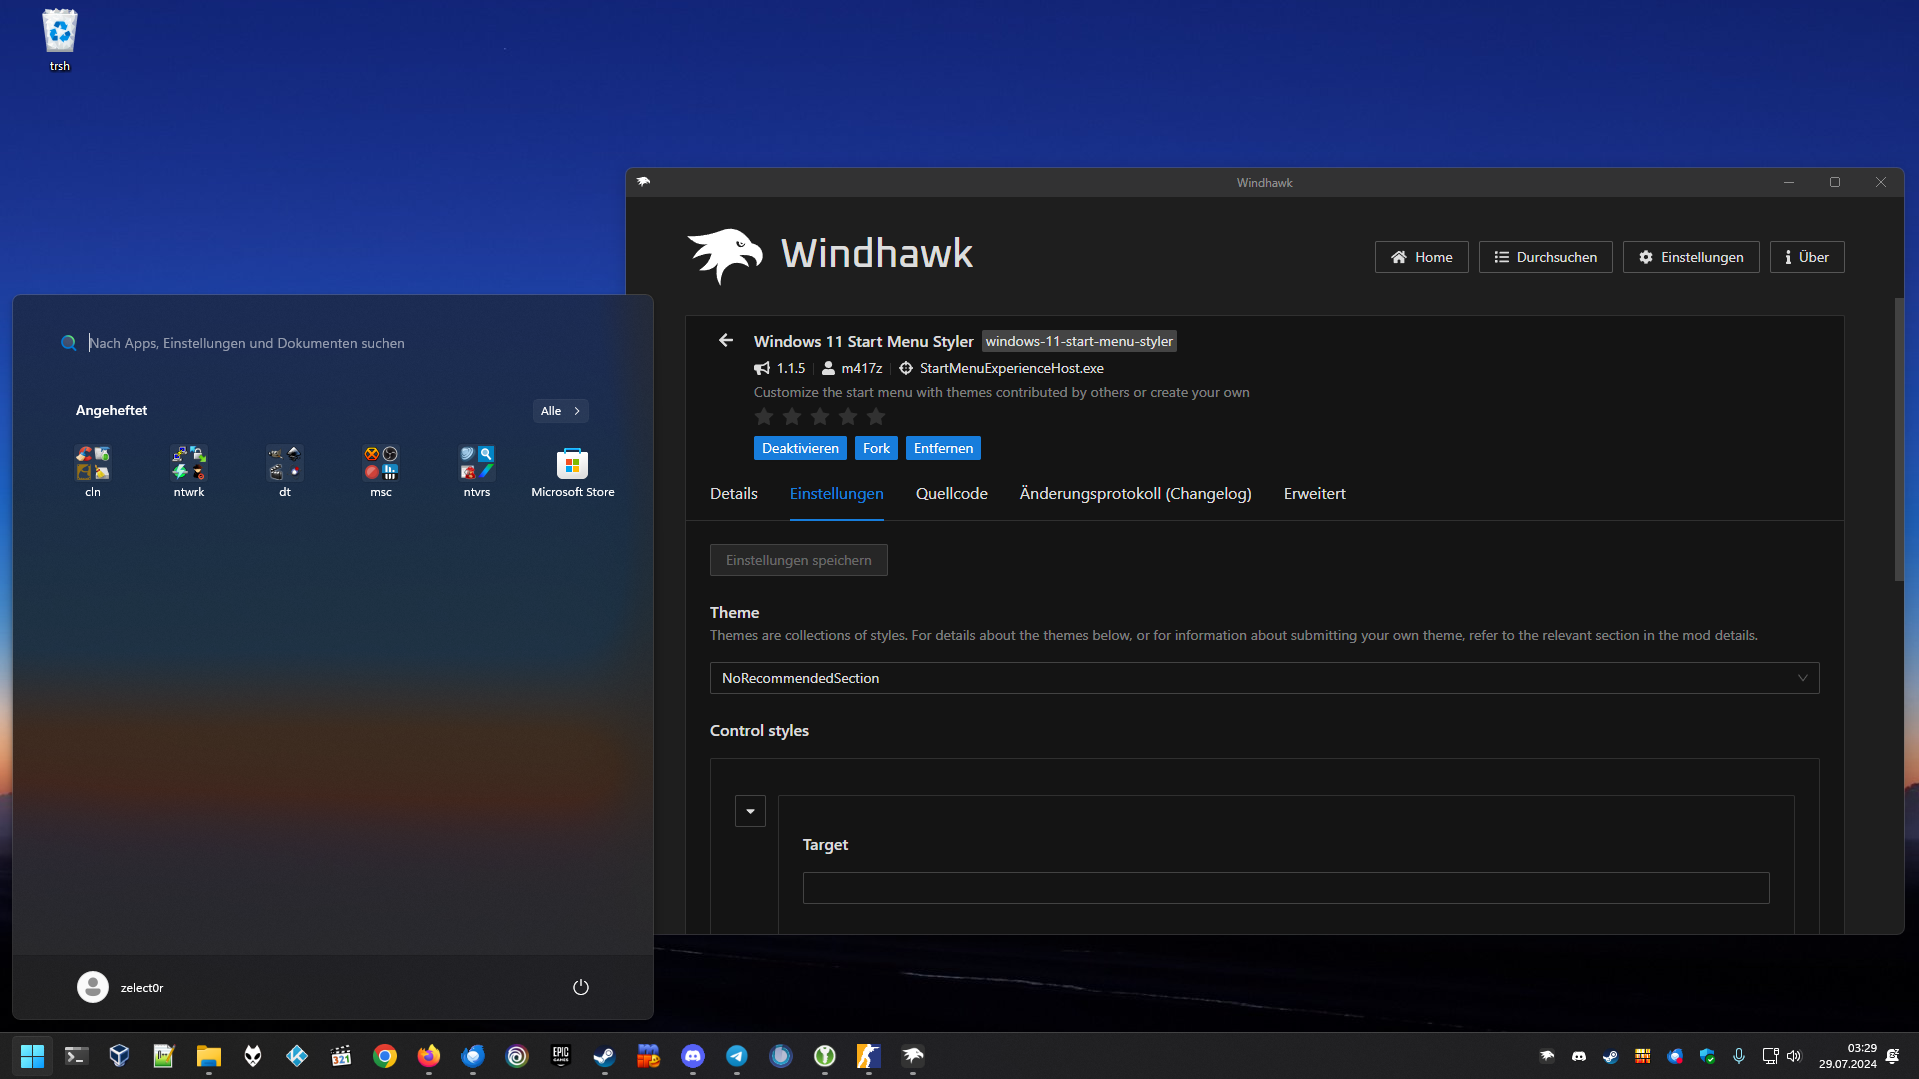Open the volume icon in the system tray
Viewport: 1919px width, 1079px height.
pos(1793,1056)
